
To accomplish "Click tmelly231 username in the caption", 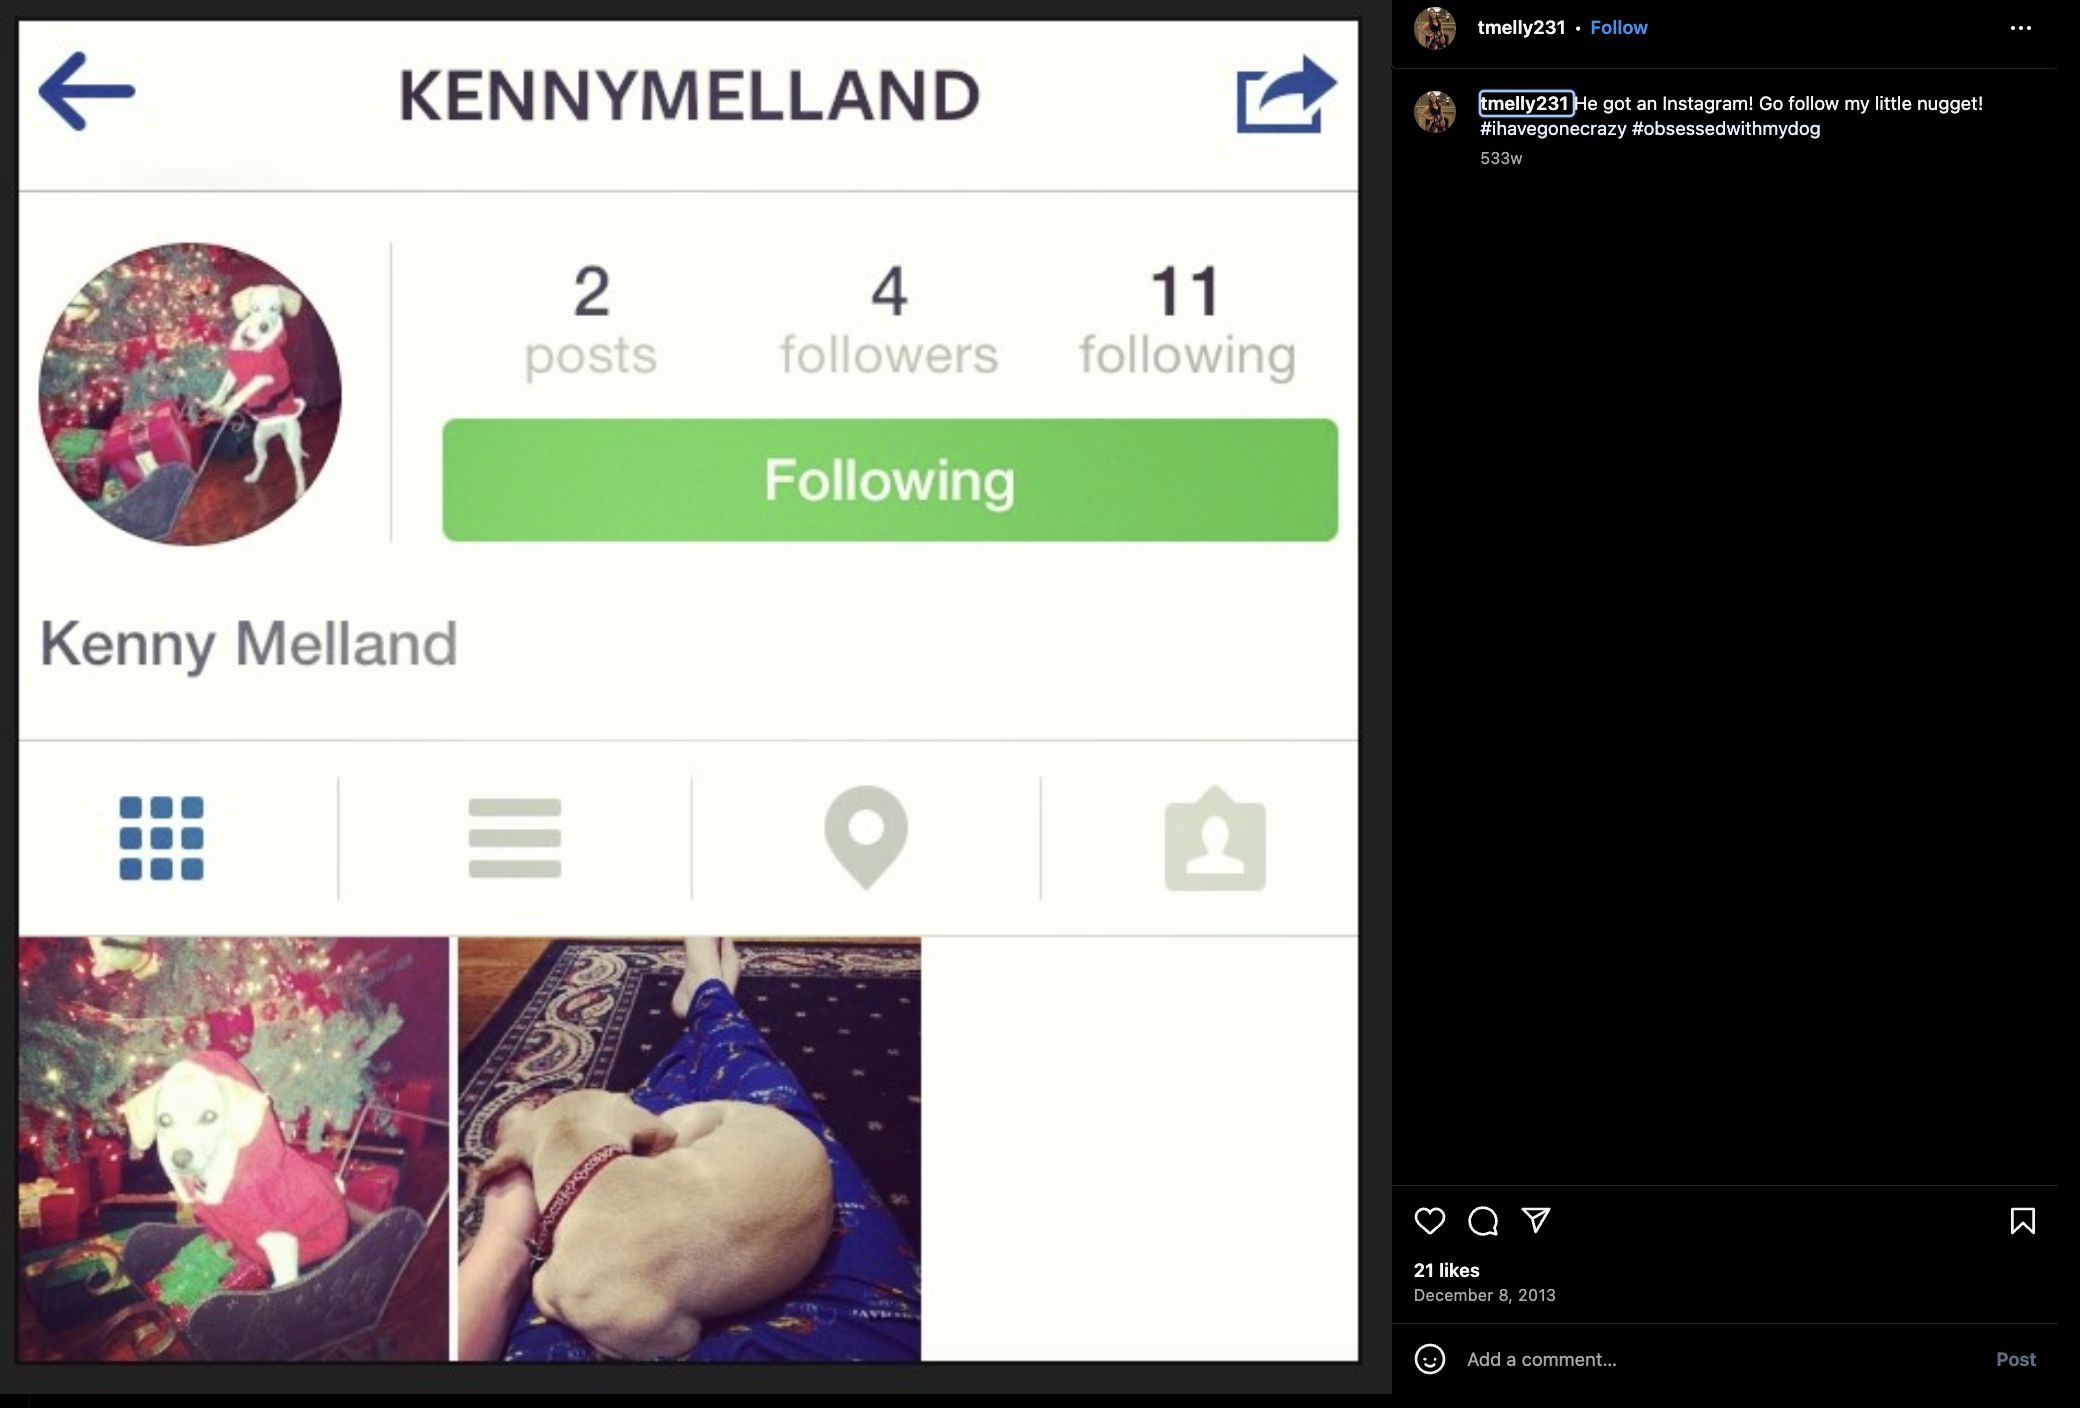I will 1524,103.
